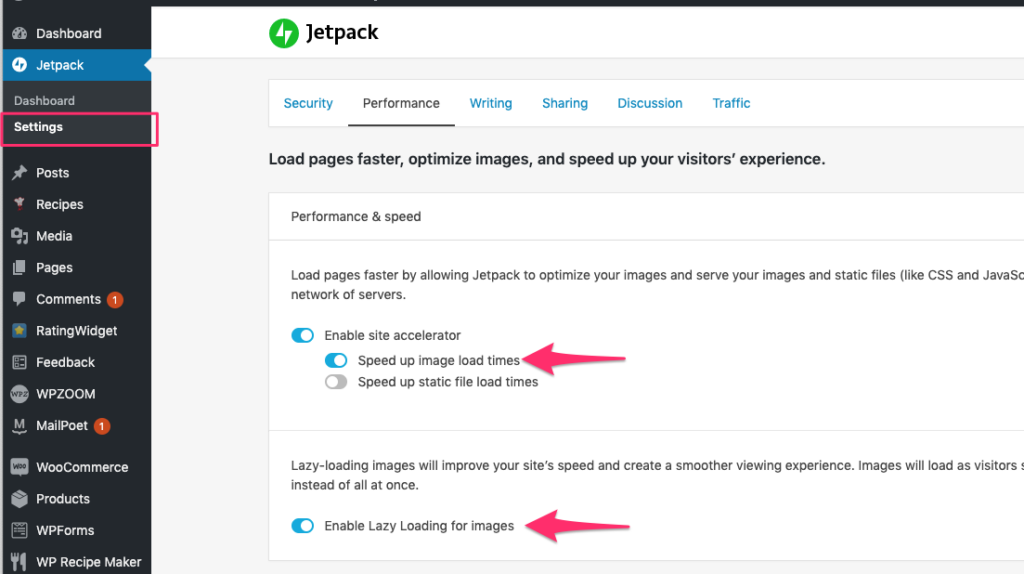
Task: Open the WP Recipe Maker menu label
Action: tap(89, 562)
